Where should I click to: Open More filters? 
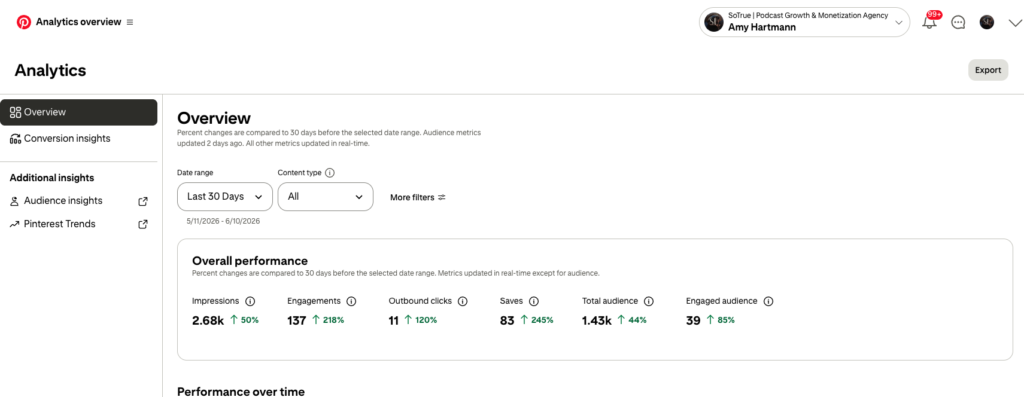coord(418,197)
